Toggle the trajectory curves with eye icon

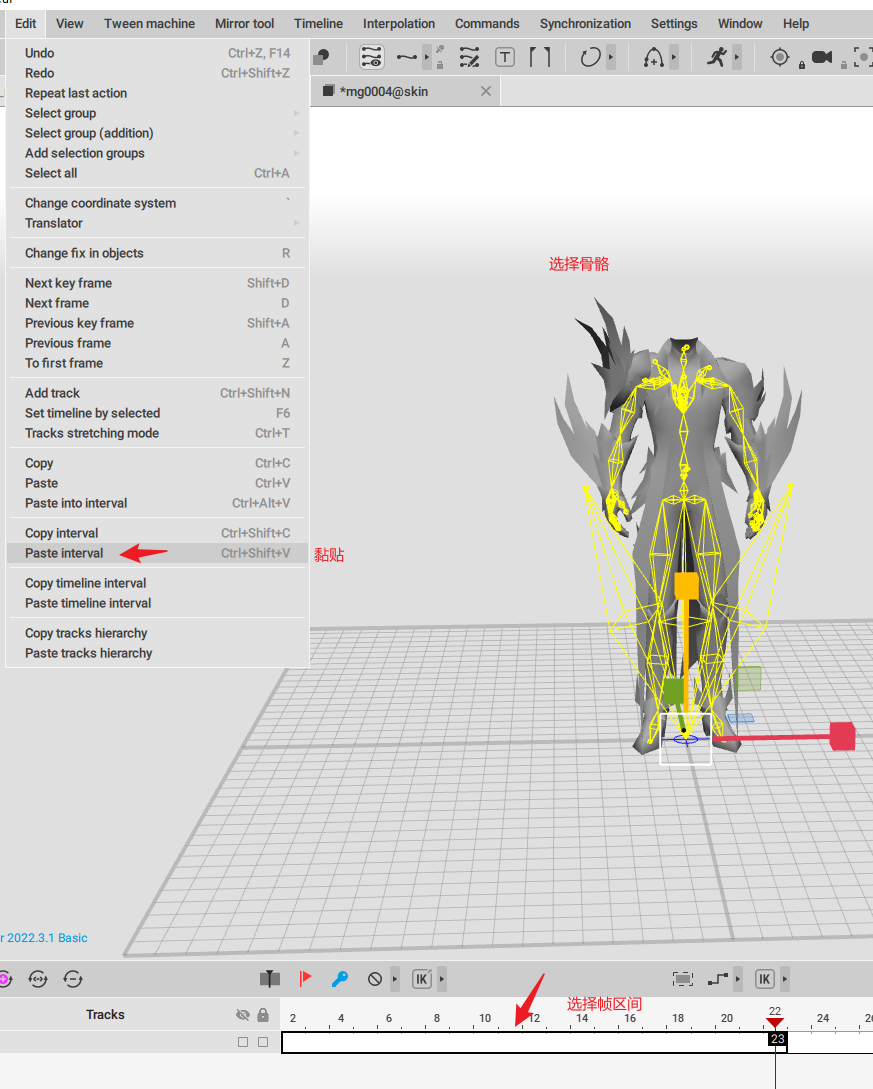(372, 57)
